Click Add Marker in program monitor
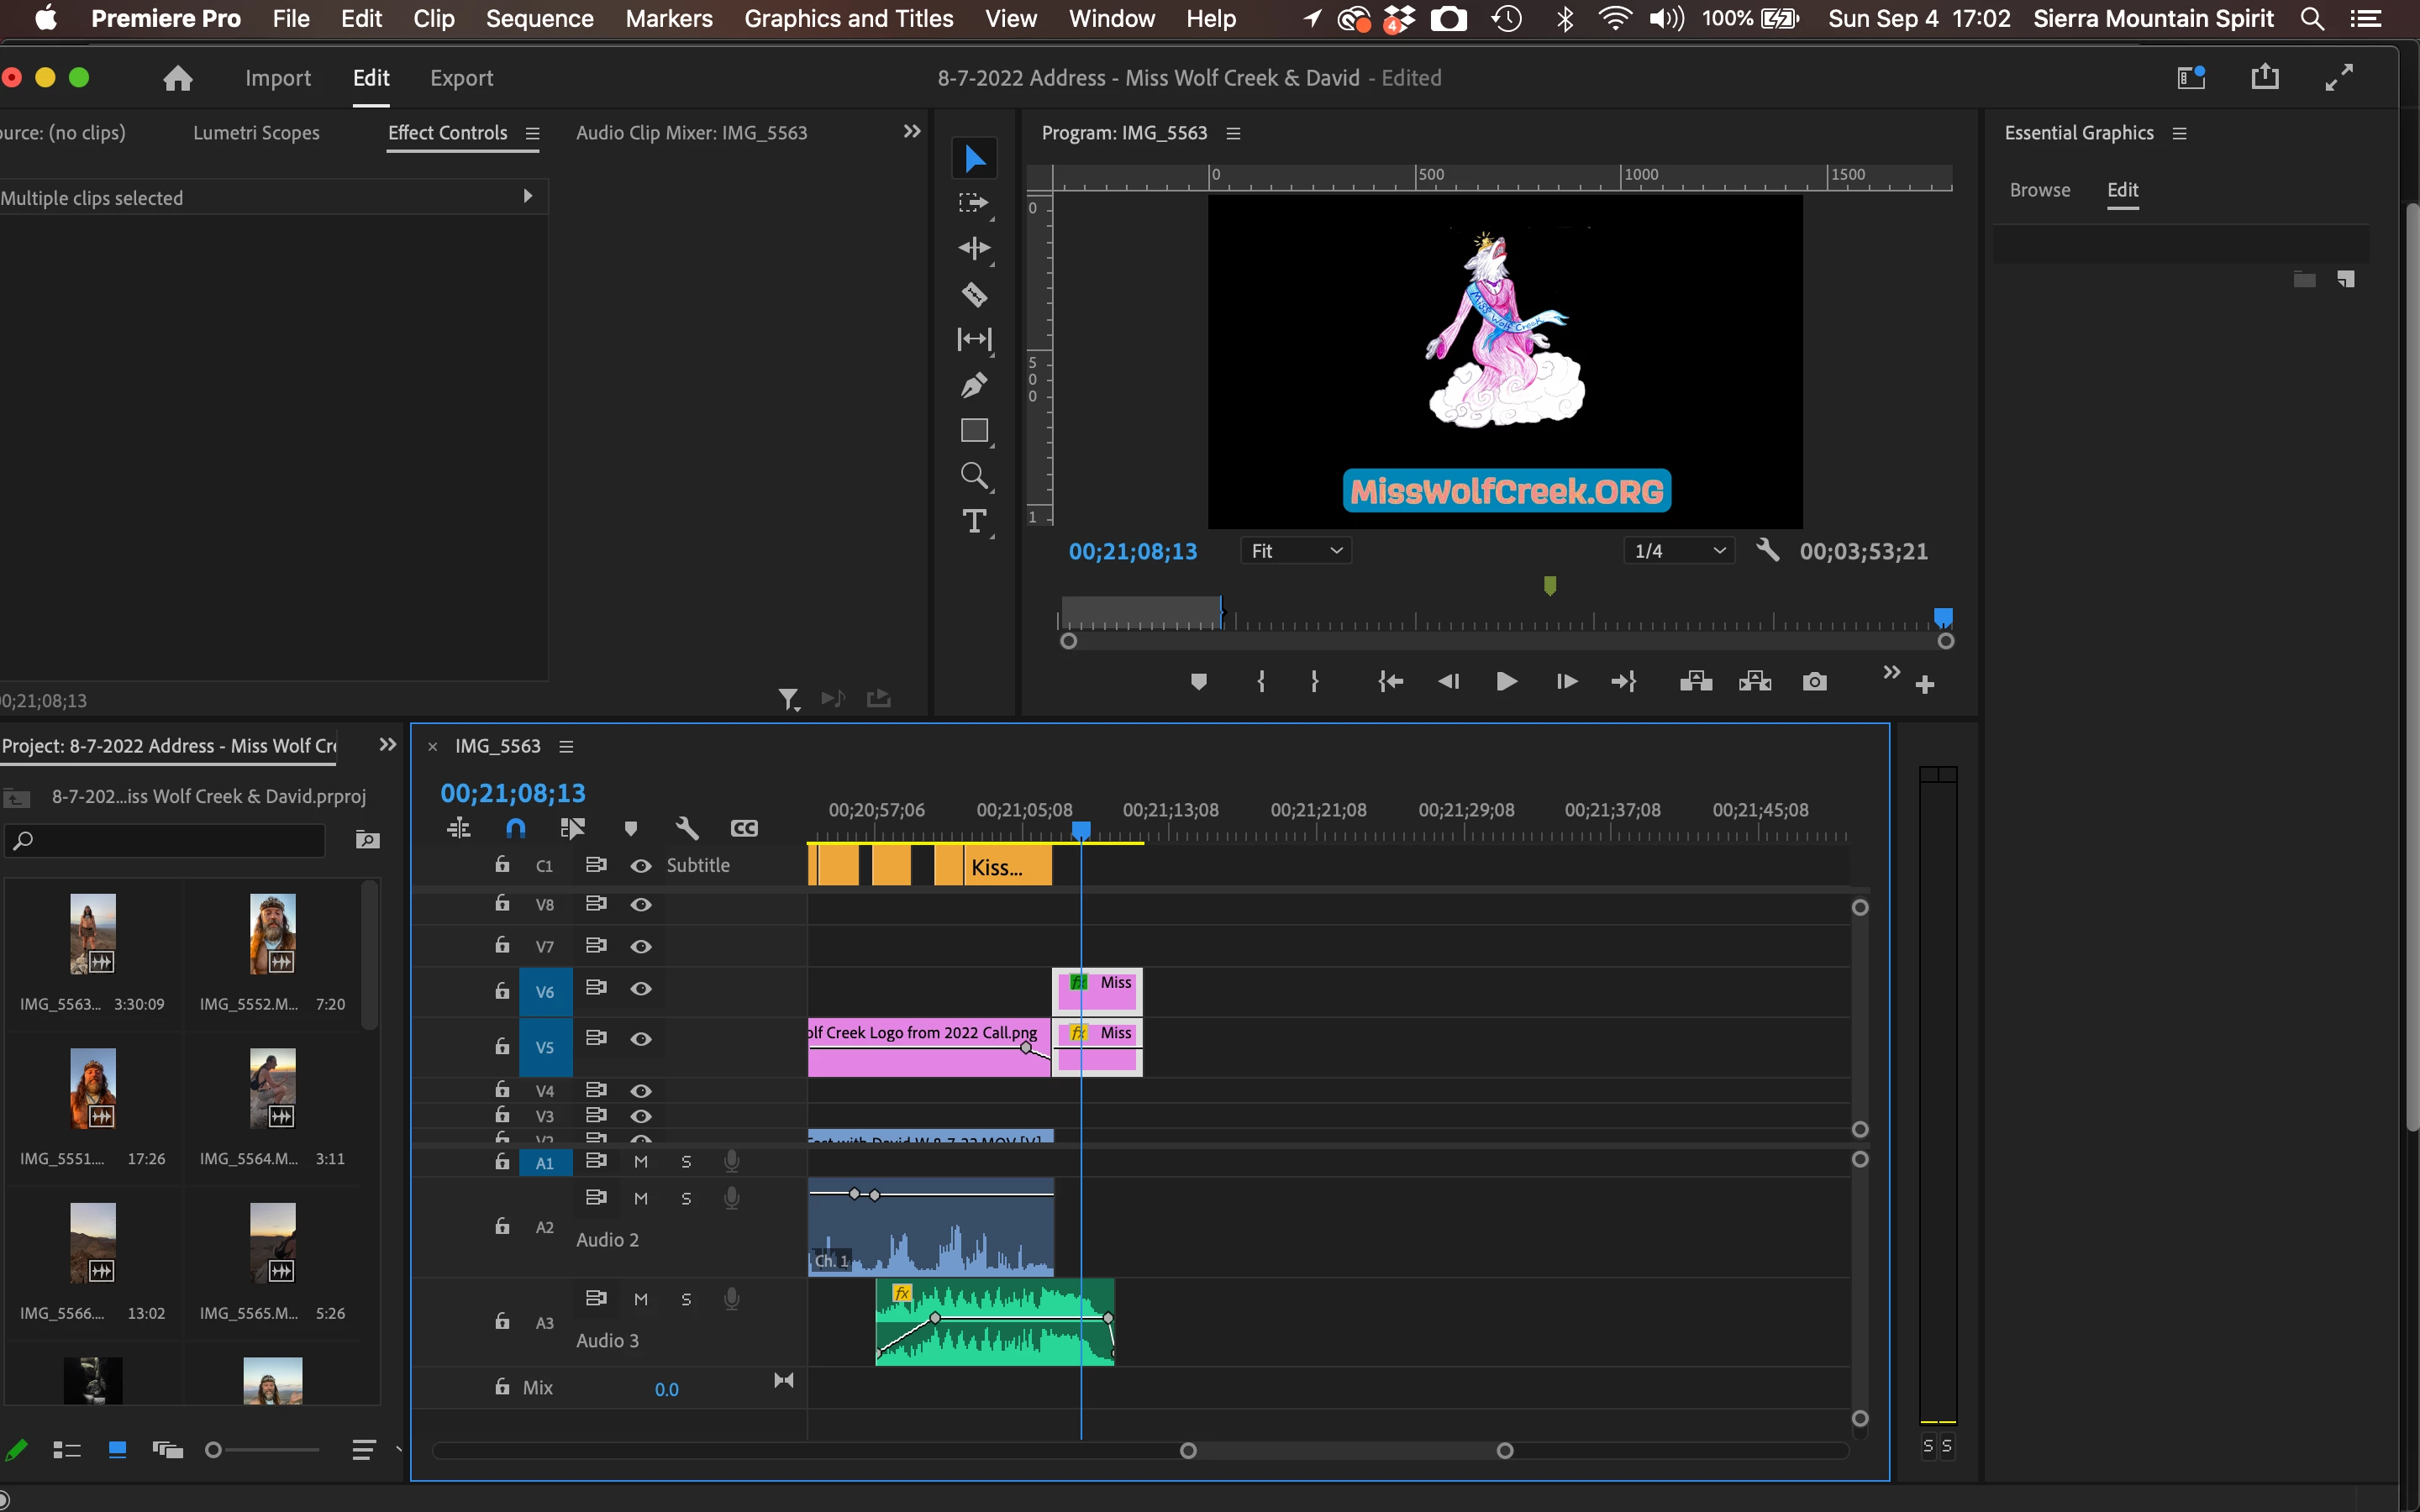This screenshot has width=2420, height=1512. [x=1198, y=682]
